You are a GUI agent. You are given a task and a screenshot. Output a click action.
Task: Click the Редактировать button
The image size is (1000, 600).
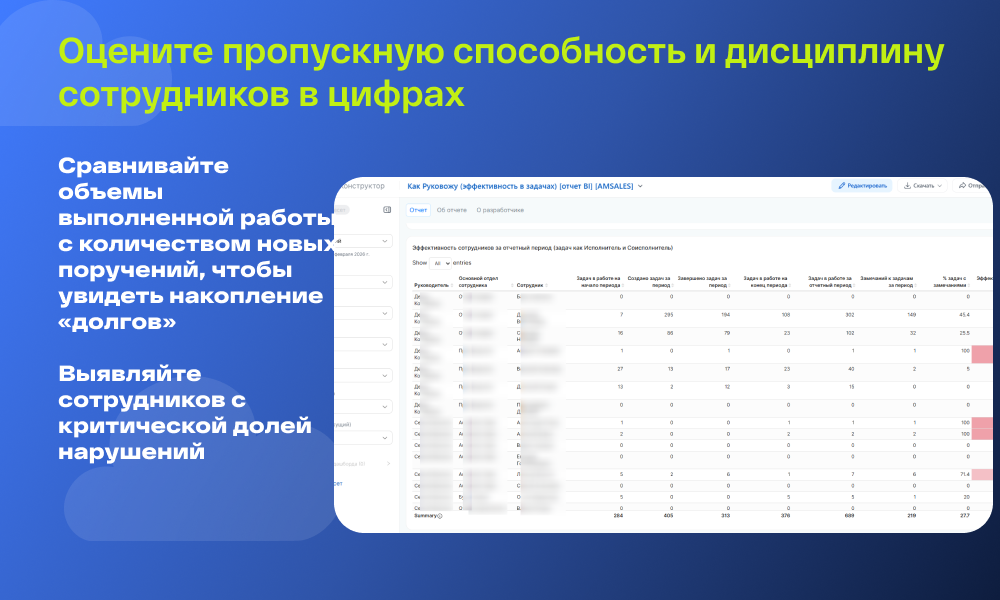(x=862, y=186)
